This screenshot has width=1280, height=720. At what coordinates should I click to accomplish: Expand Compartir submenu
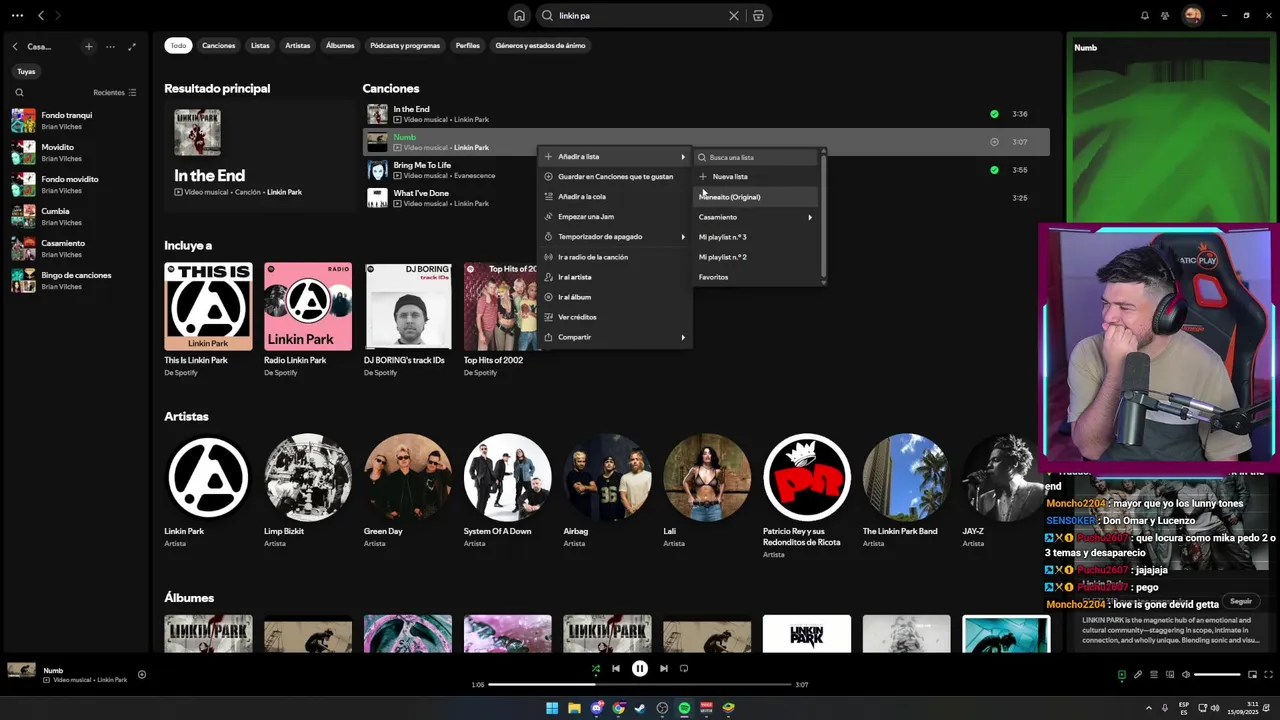(615, 337)
